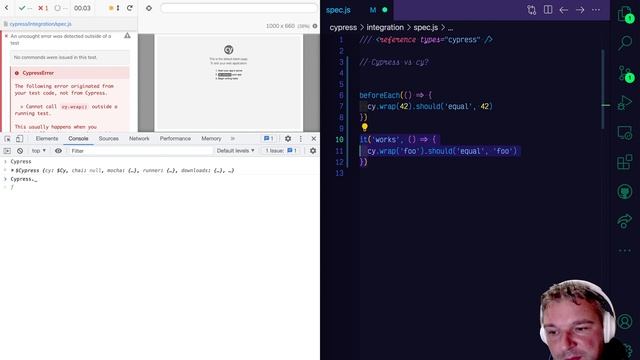Click the pending tests count
640x360 pixels.
[61, 8]
